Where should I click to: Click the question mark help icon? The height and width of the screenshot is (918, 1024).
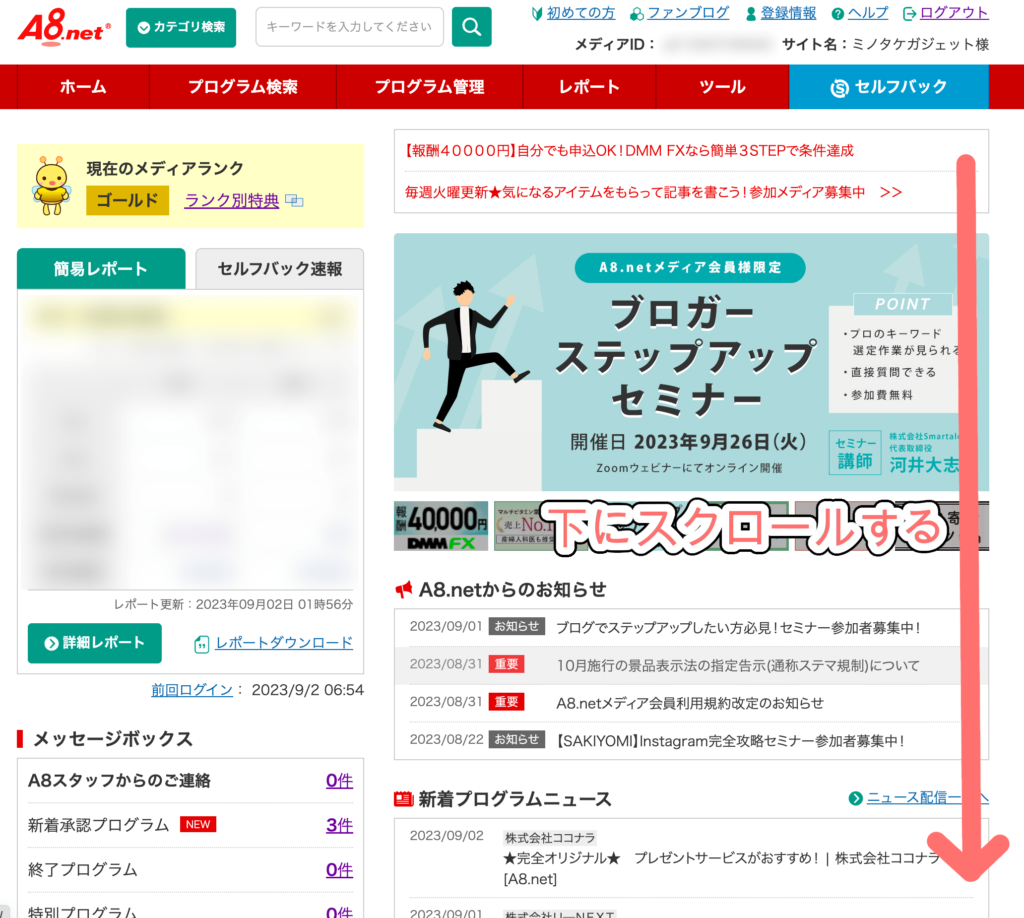[837, 13]
